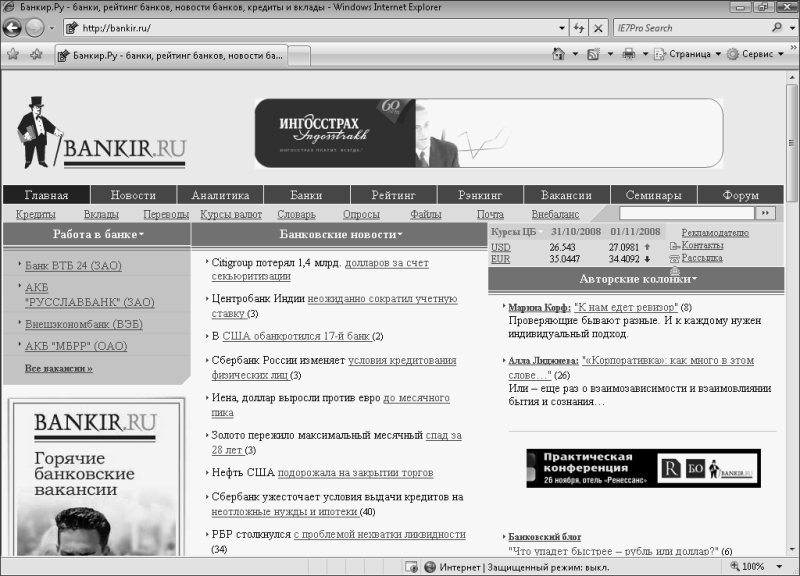Open the Страница menu dropdown
The width and height of the screenshot is (800, 576).
[688, 54]
